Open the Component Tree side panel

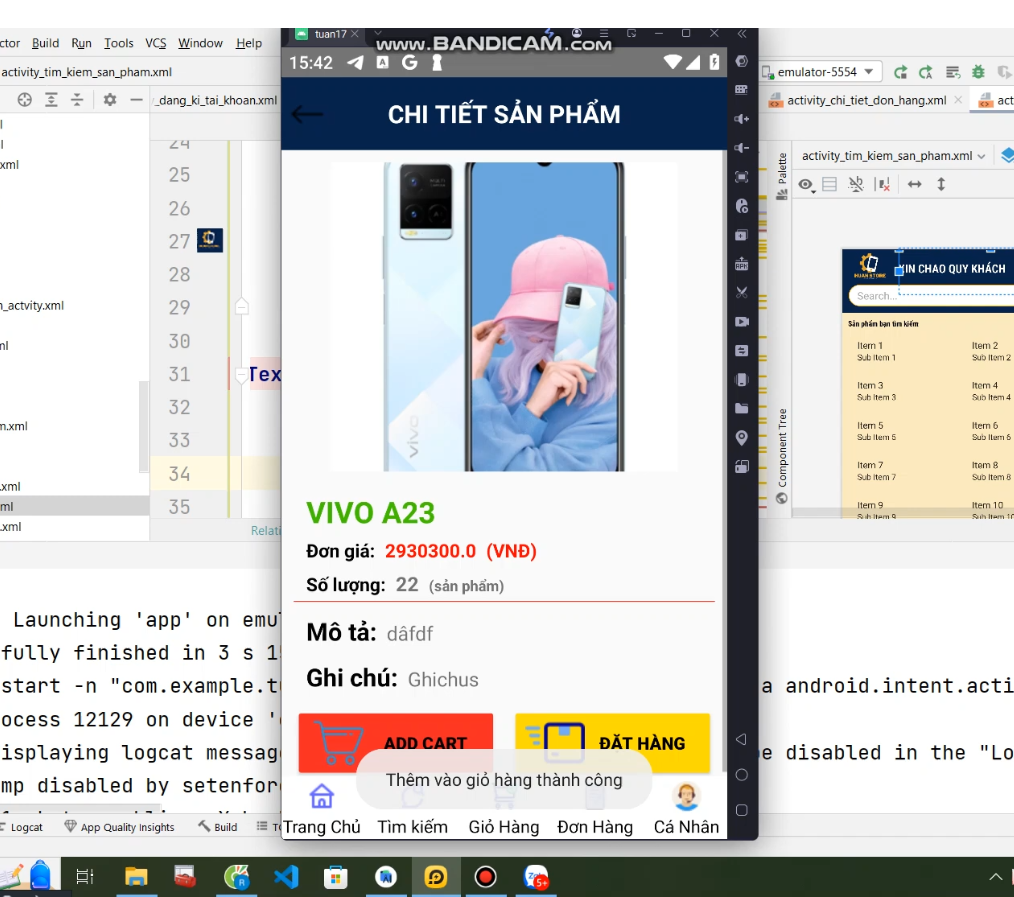[x=782, y=455]
